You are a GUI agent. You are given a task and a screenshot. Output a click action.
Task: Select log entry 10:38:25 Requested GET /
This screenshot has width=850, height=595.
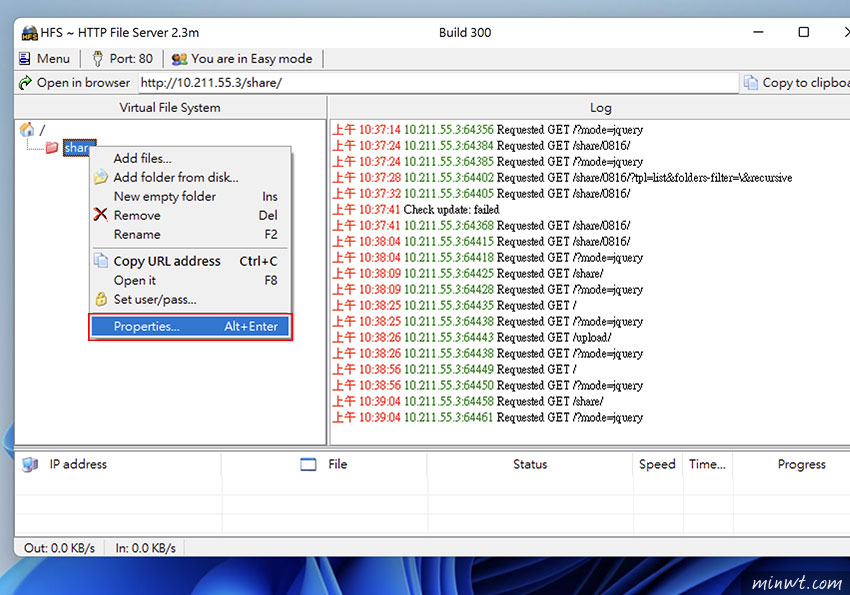454,306
